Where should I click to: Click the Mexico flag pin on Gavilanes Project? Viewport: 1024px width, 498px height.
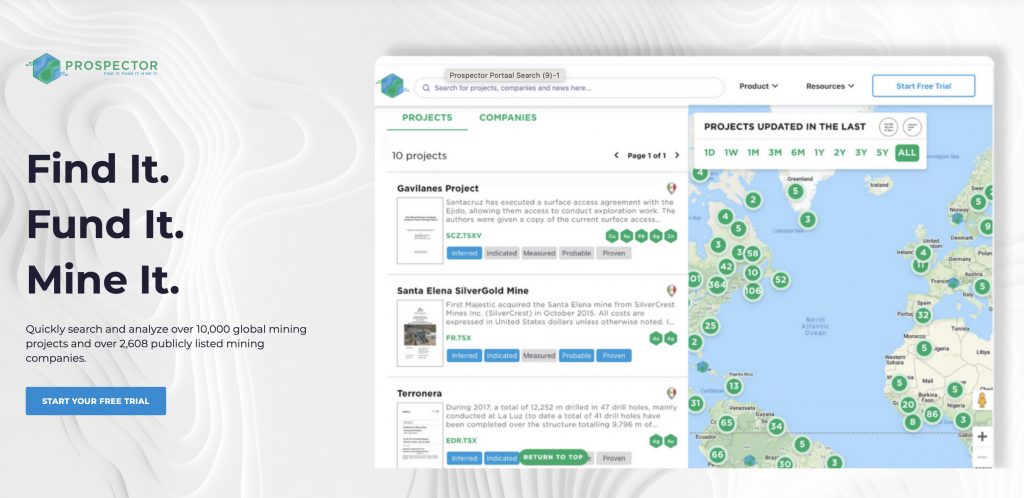point(671,188)
